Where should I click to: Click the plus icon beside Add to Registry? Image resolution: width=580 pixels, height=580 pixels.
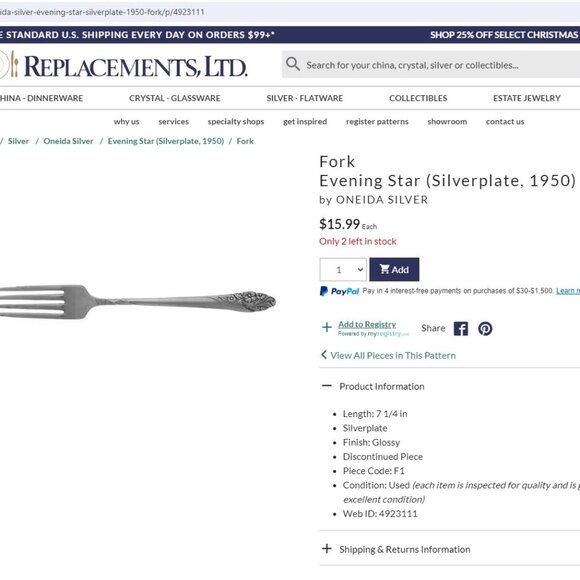pos(327,327)
